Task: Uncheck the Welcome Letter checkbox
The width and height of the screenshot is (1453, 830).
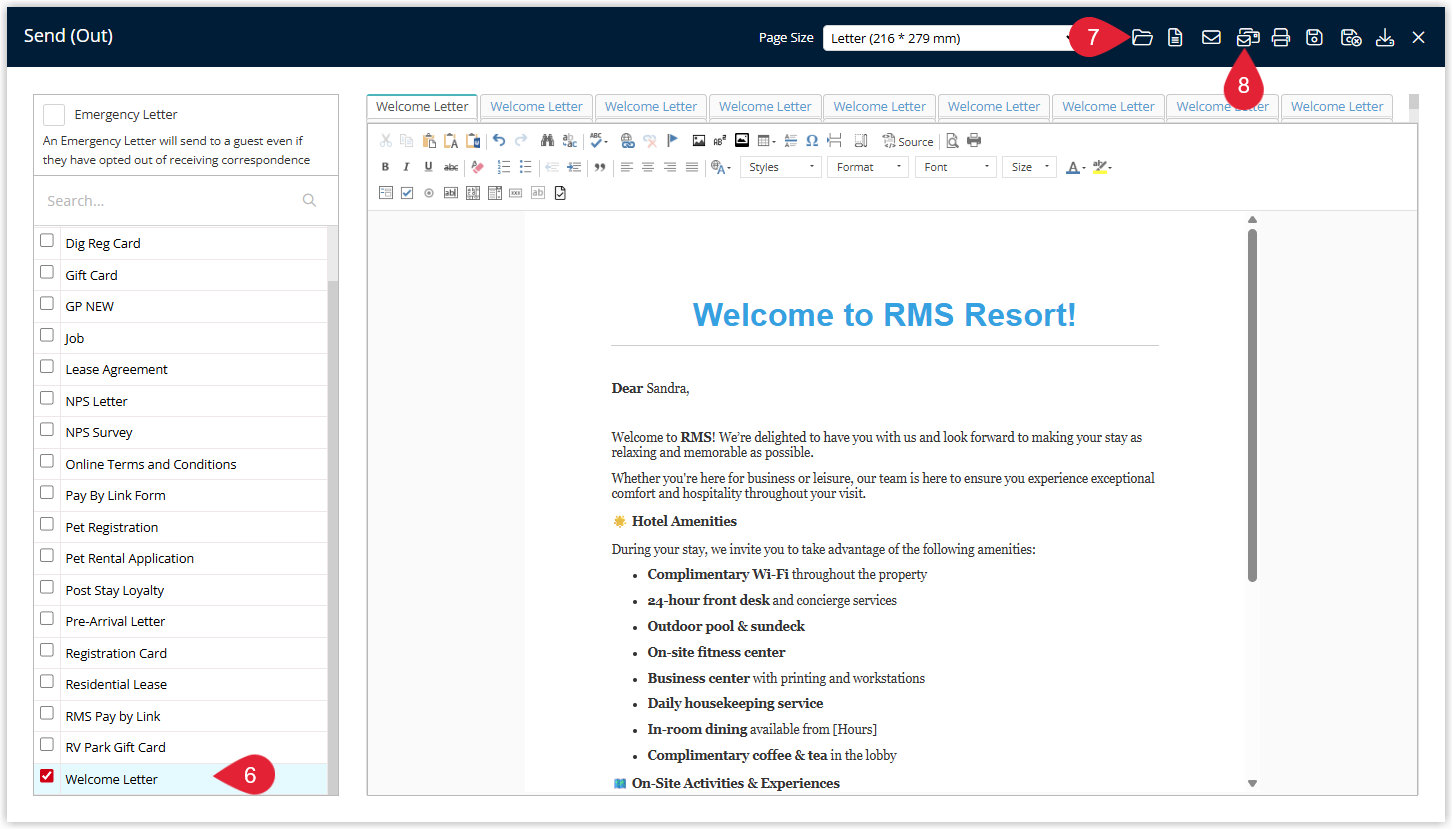Action: click(x=47, y=776)
